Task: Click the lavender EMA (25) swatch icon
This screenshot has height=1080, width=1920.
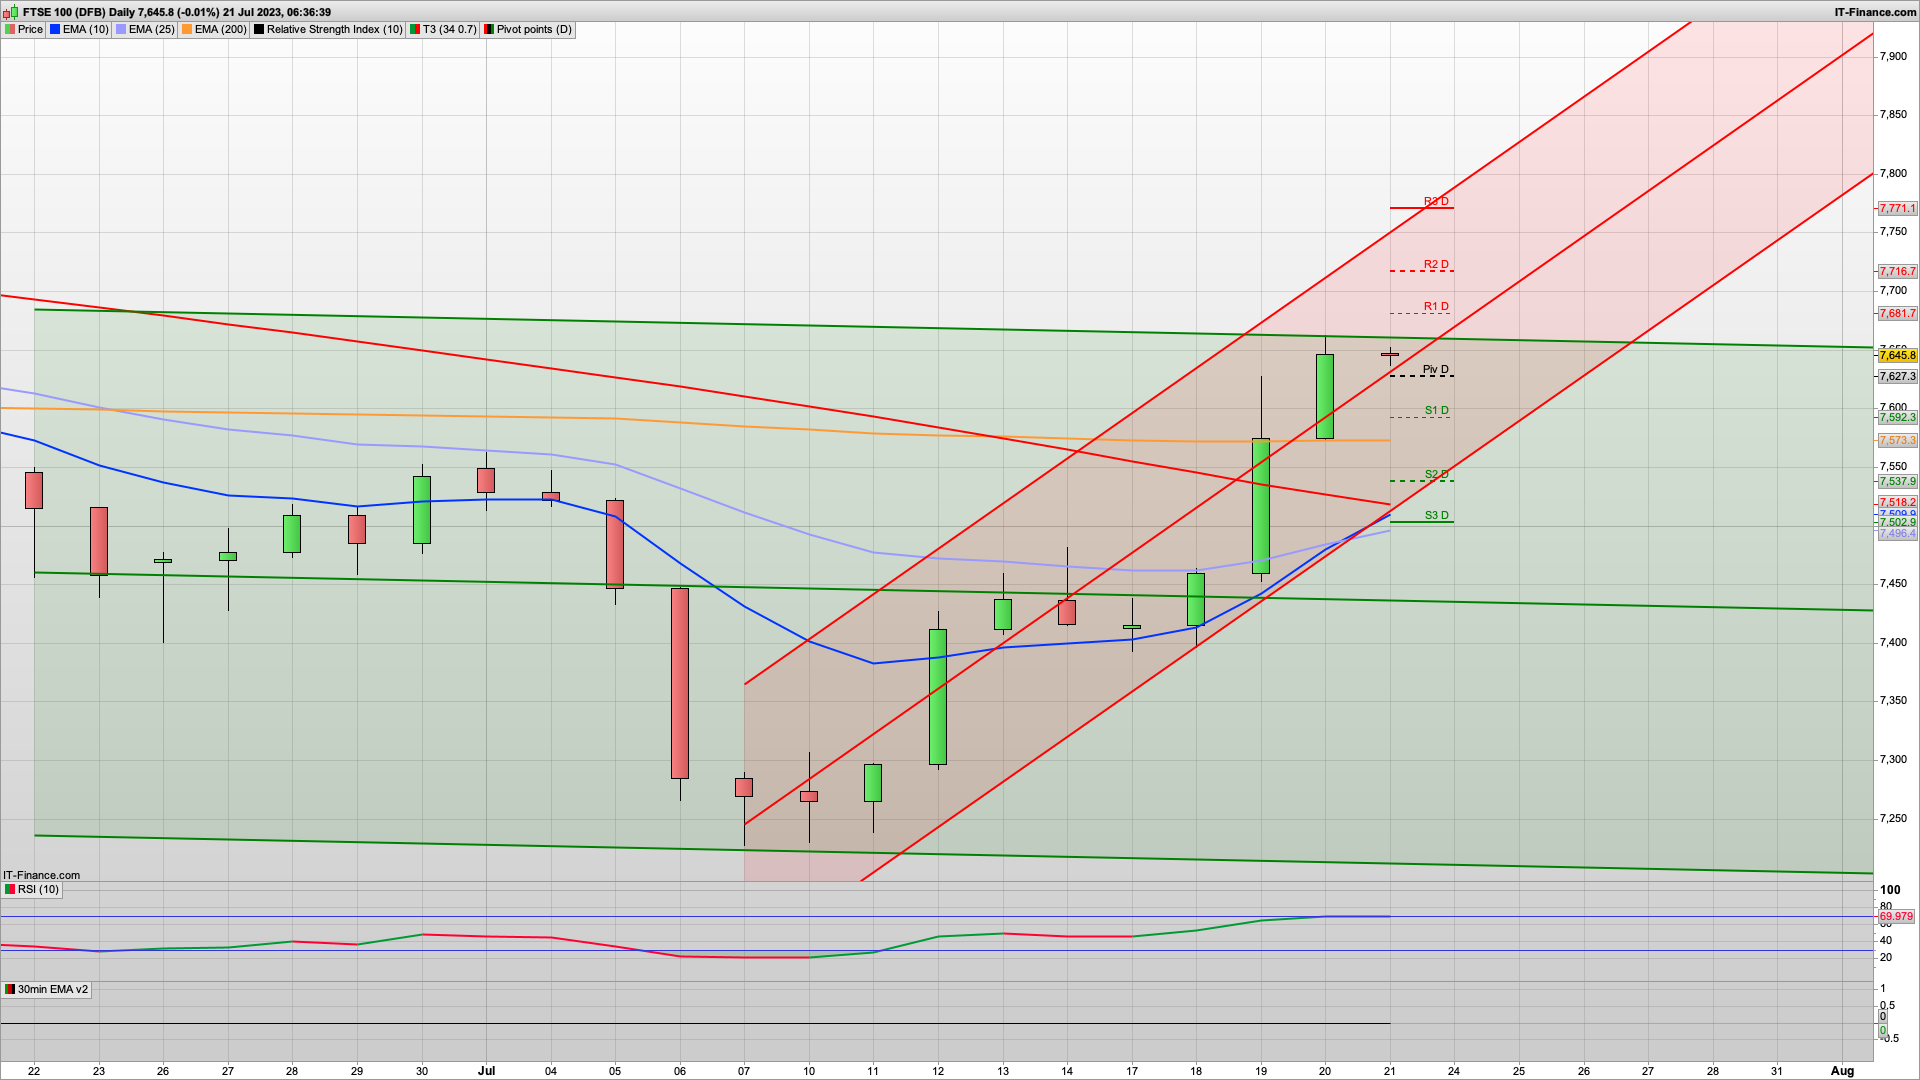Action: click(x=121, y=29)
